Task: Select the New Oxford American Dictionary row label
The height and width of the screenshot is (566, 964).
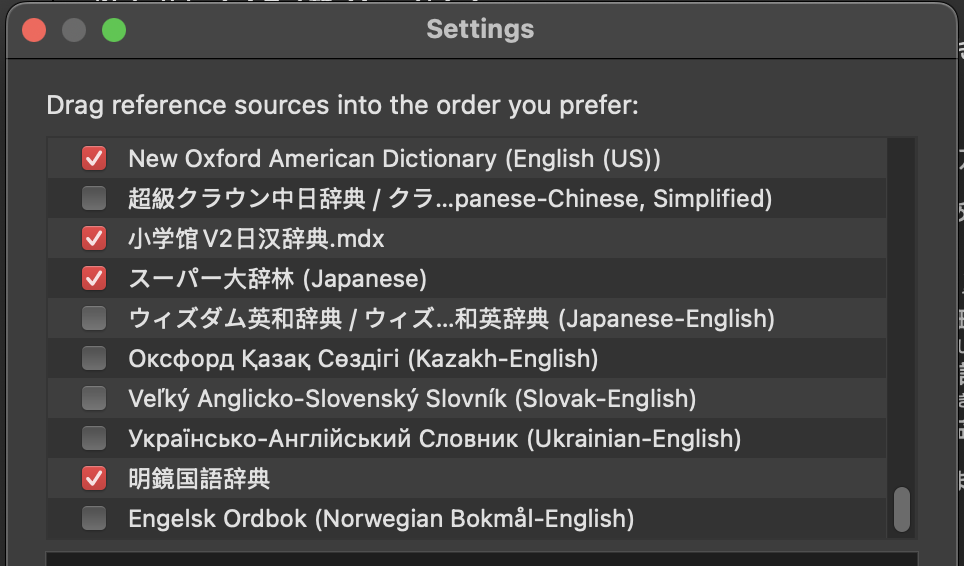Action: click(394, 158)
